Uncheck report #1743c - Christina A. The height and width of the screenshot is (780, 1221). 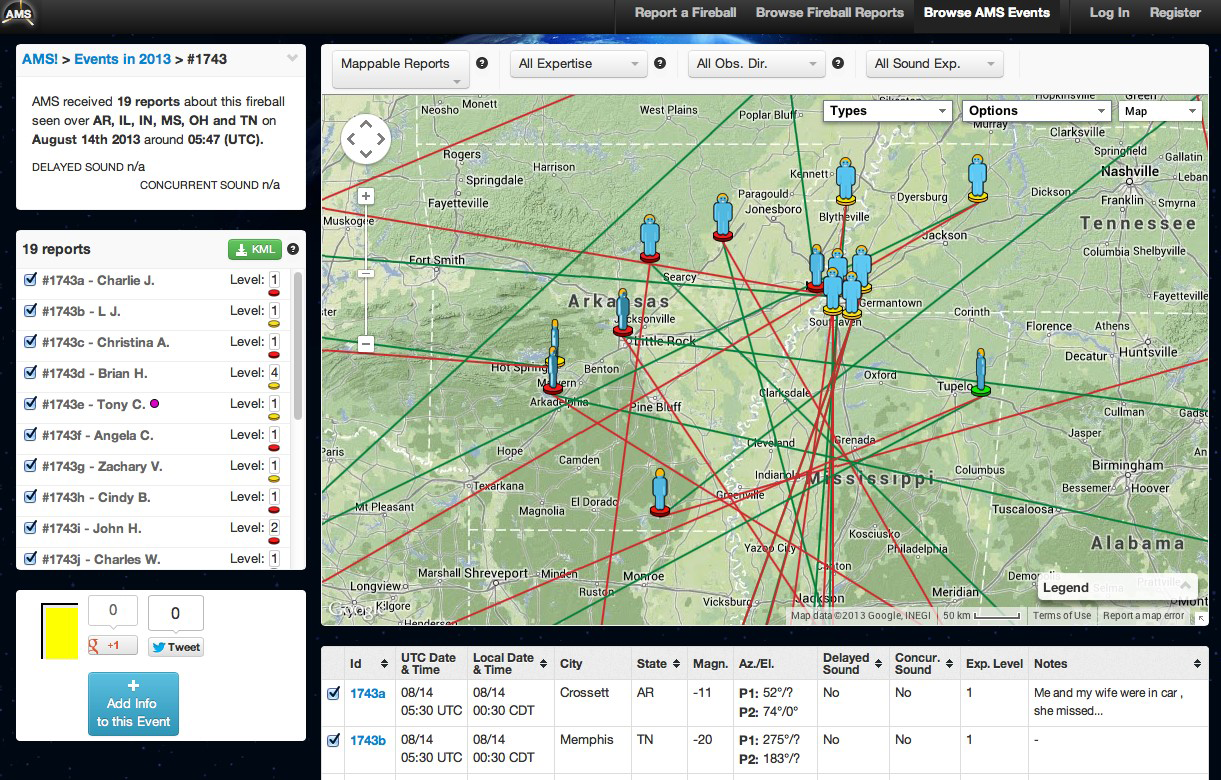click(x=30, y=342)
